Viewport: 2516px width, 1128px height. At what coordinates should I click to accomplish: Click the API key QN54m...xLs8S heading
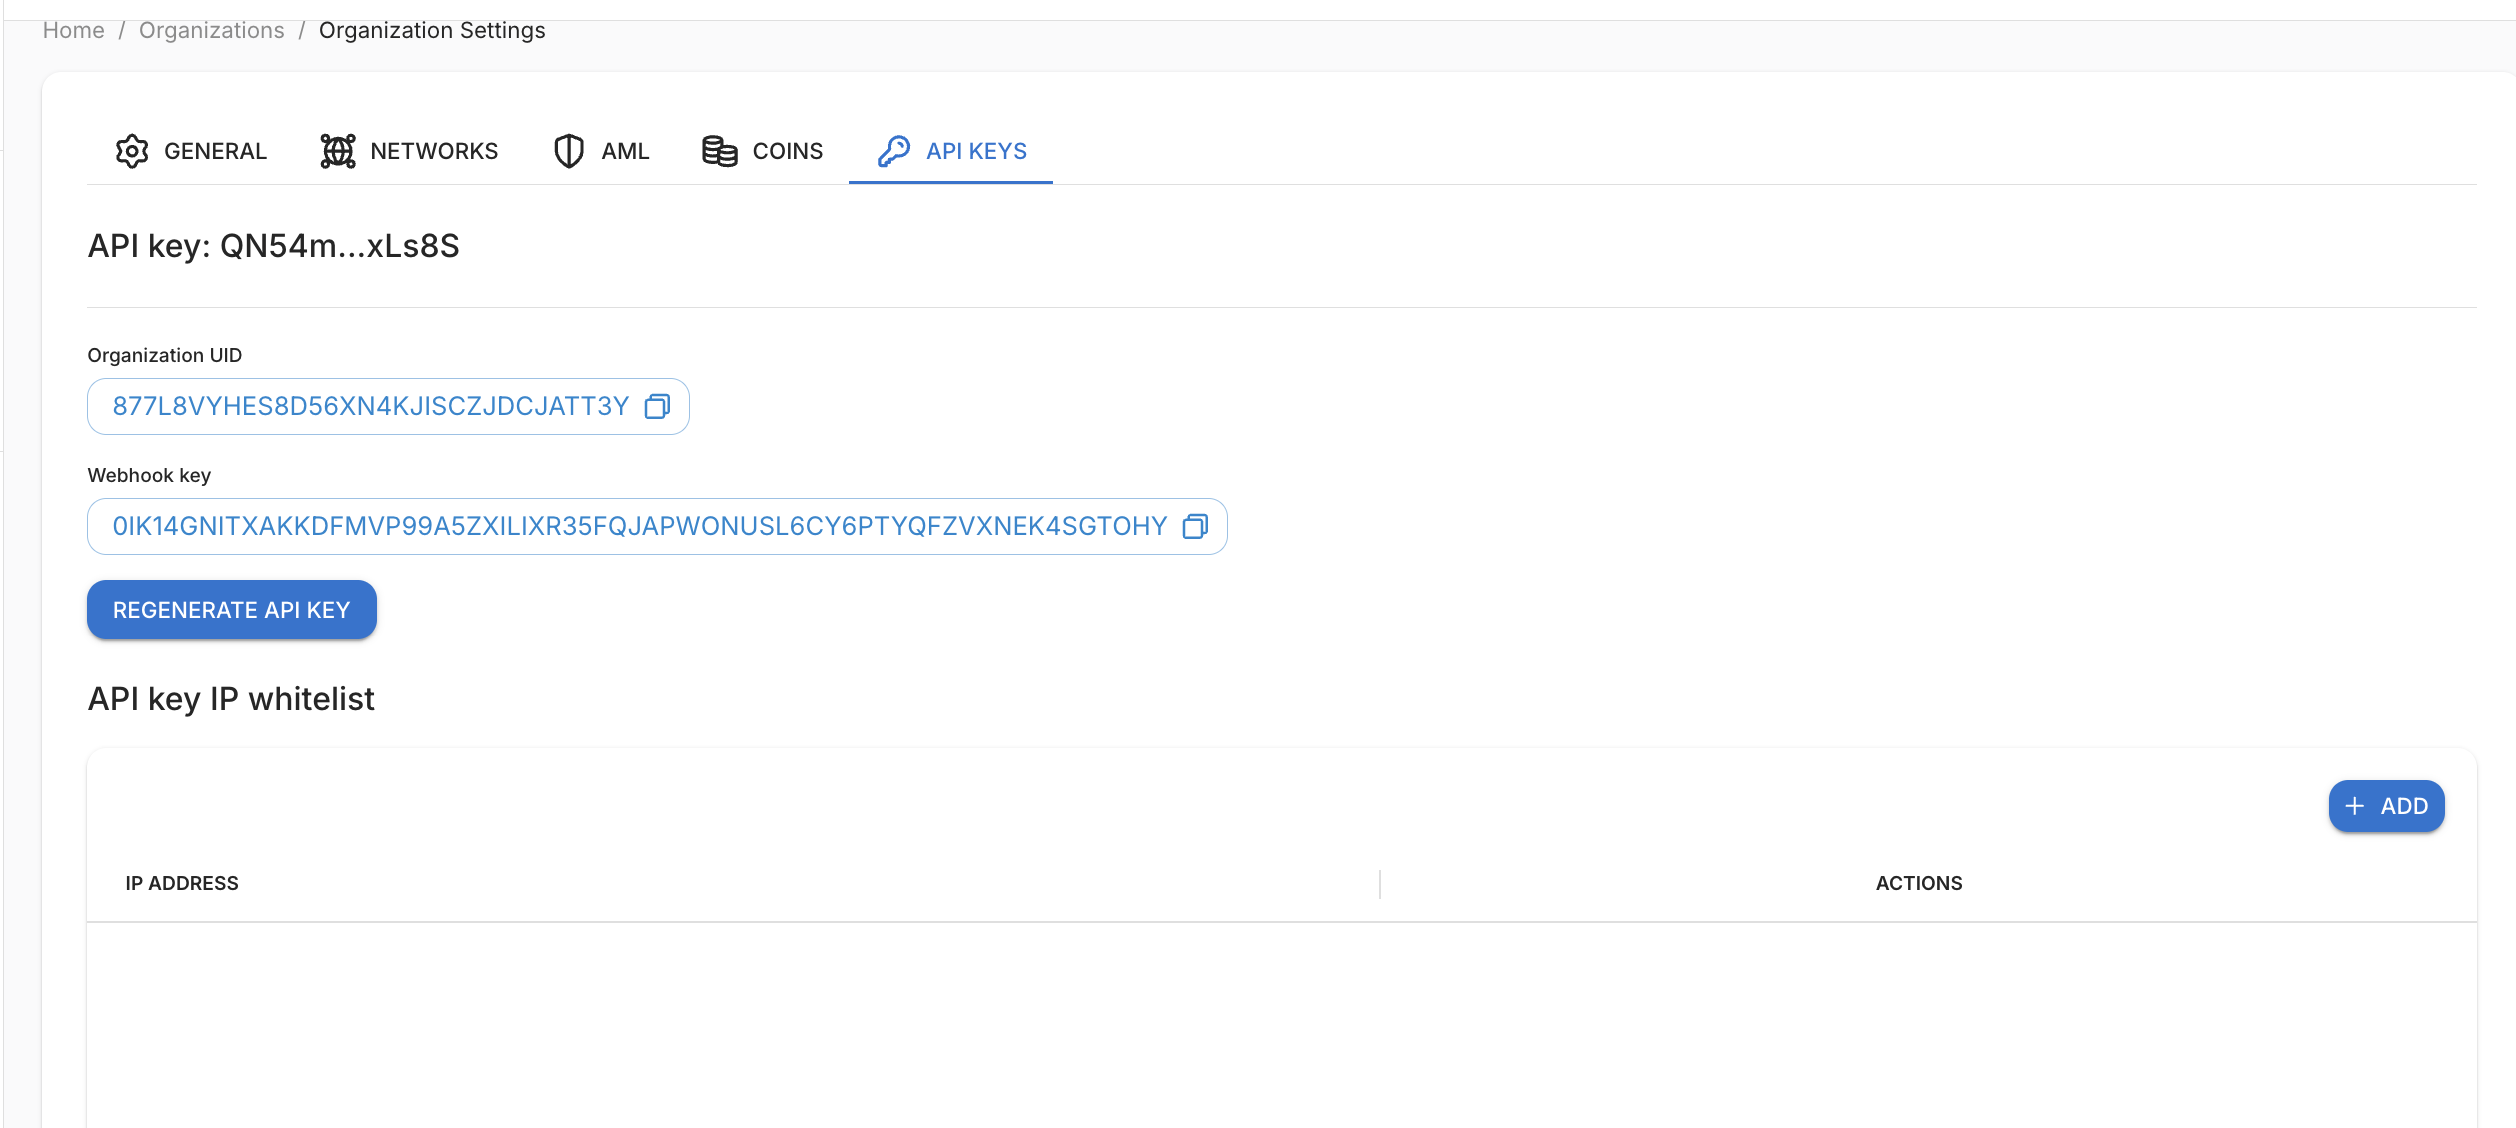274,246
